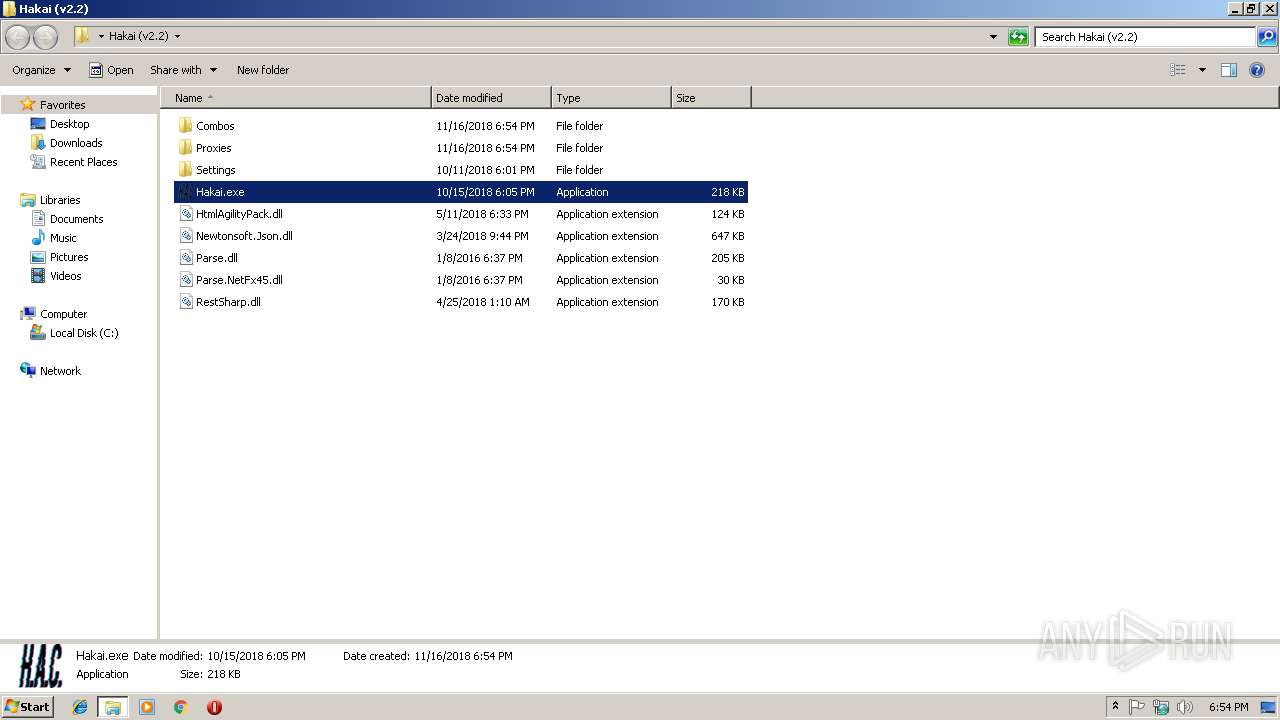Open the Pictures library
This screenshot has width=1280, height=720.
coord(69,257)
